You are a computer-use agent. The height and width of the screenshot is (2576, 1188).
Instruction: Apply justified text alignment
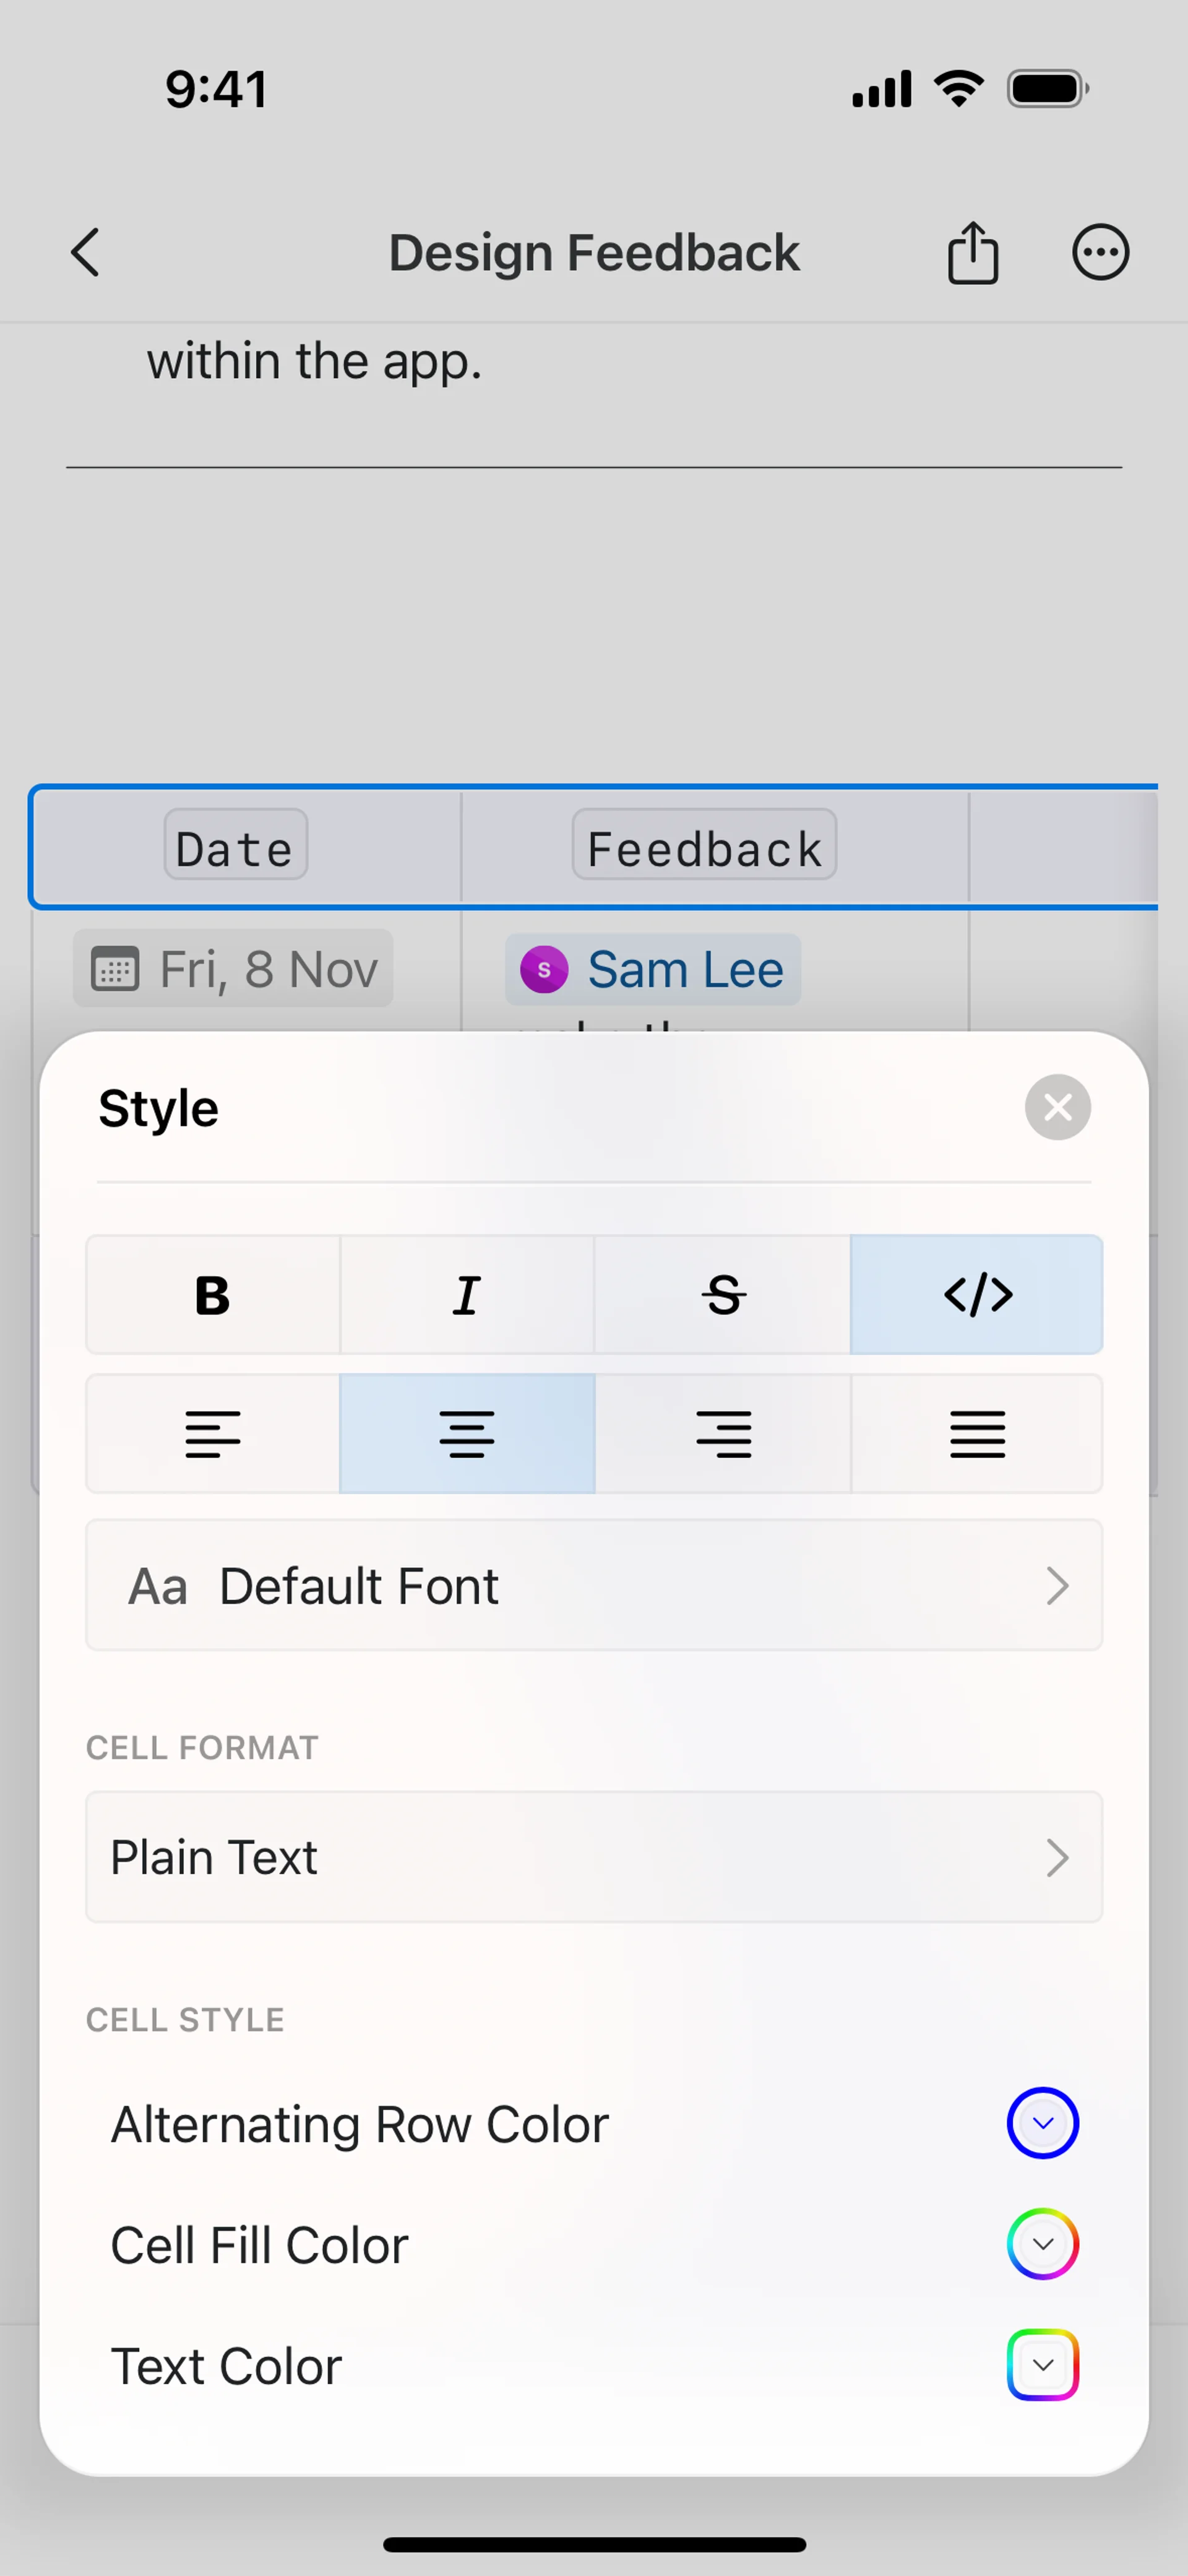tap(977, 1434)
